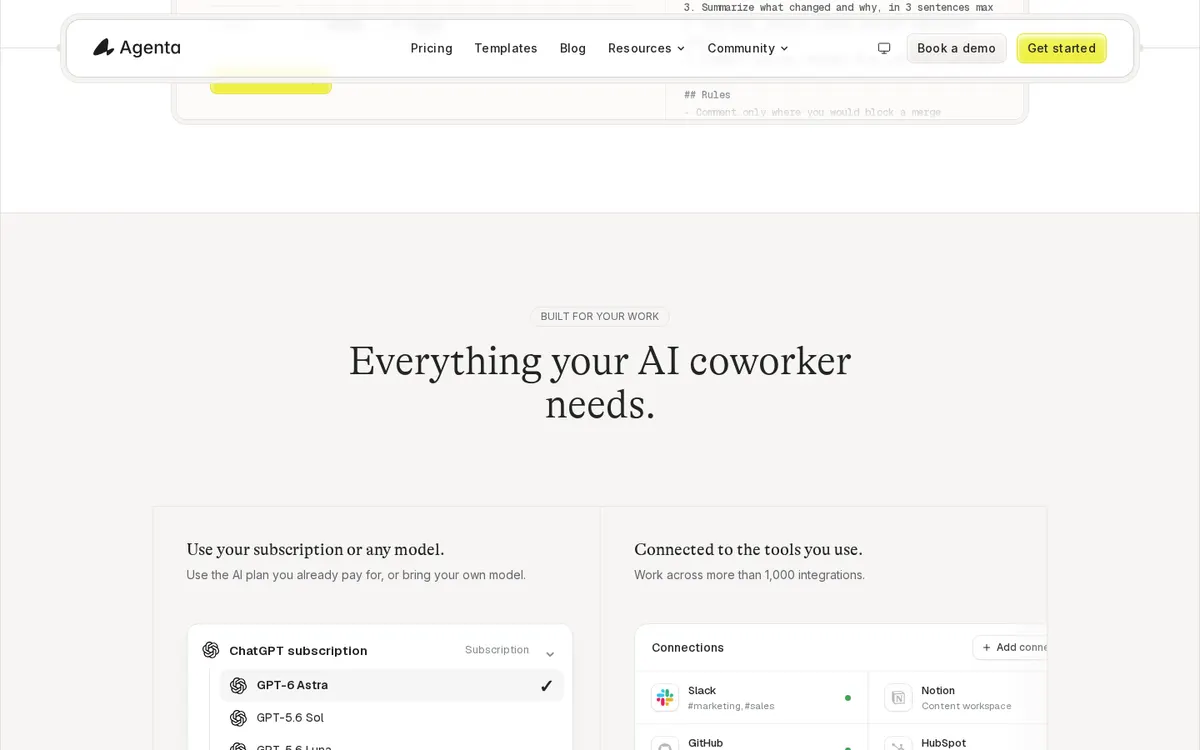Click the Add connection button
The width and height of the screenshot is (1200, 750).
(x=1010, y=647)
